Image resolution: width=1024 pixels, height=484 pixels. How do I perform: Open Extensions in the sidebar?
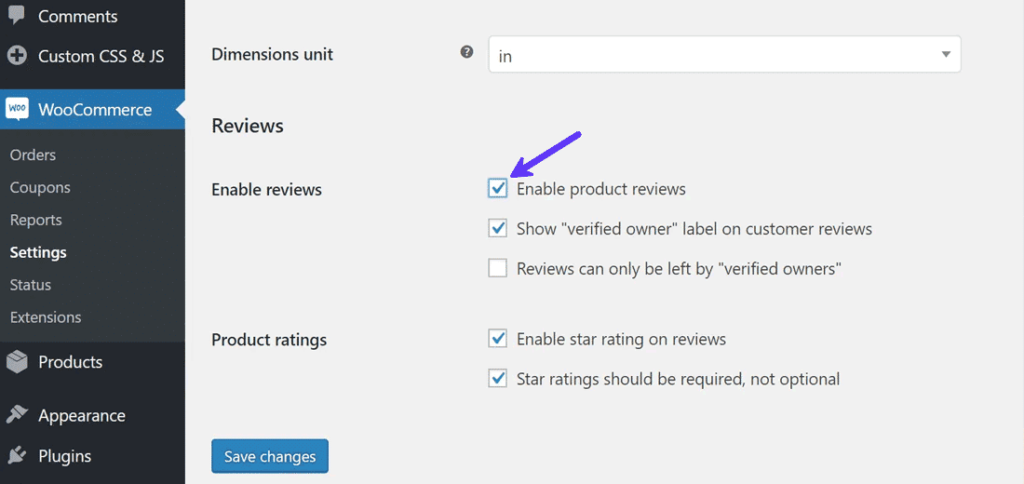point(45,317)
